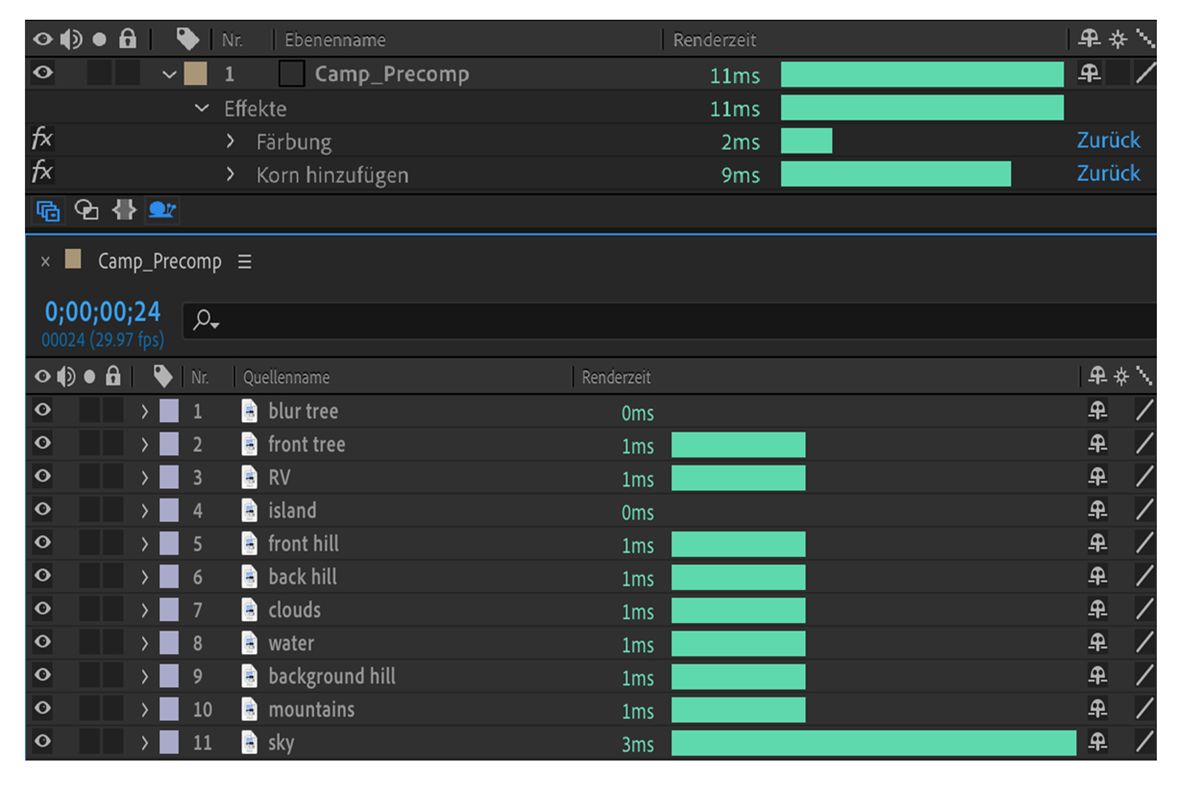This screenshot has width=1178, height=786.
Task: Click the fx icon beside Färbung effect
Action: pos(42,141)
